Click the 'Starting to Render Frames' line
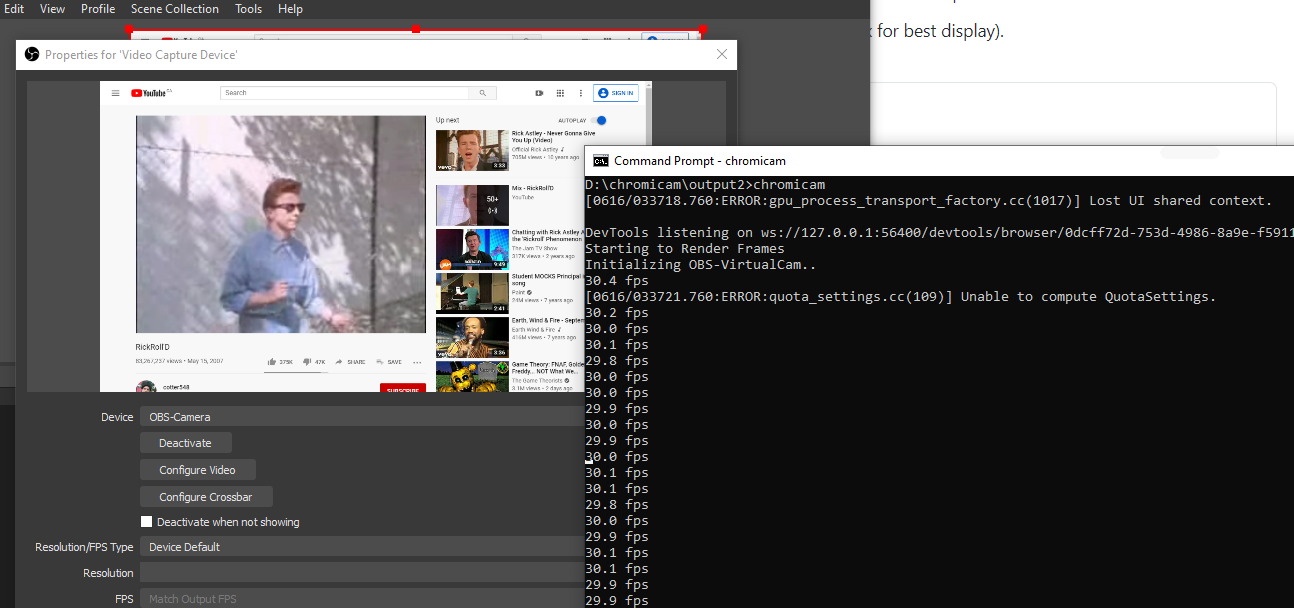This screenshot has height=608, width=1294. 684,248
